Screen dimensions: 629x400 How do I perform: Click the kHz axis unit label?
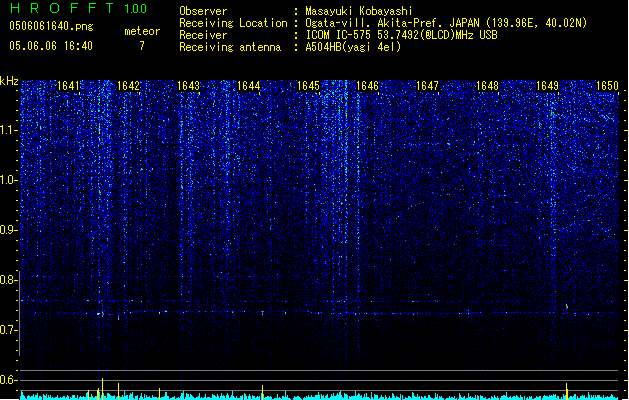tap(9, 81)
